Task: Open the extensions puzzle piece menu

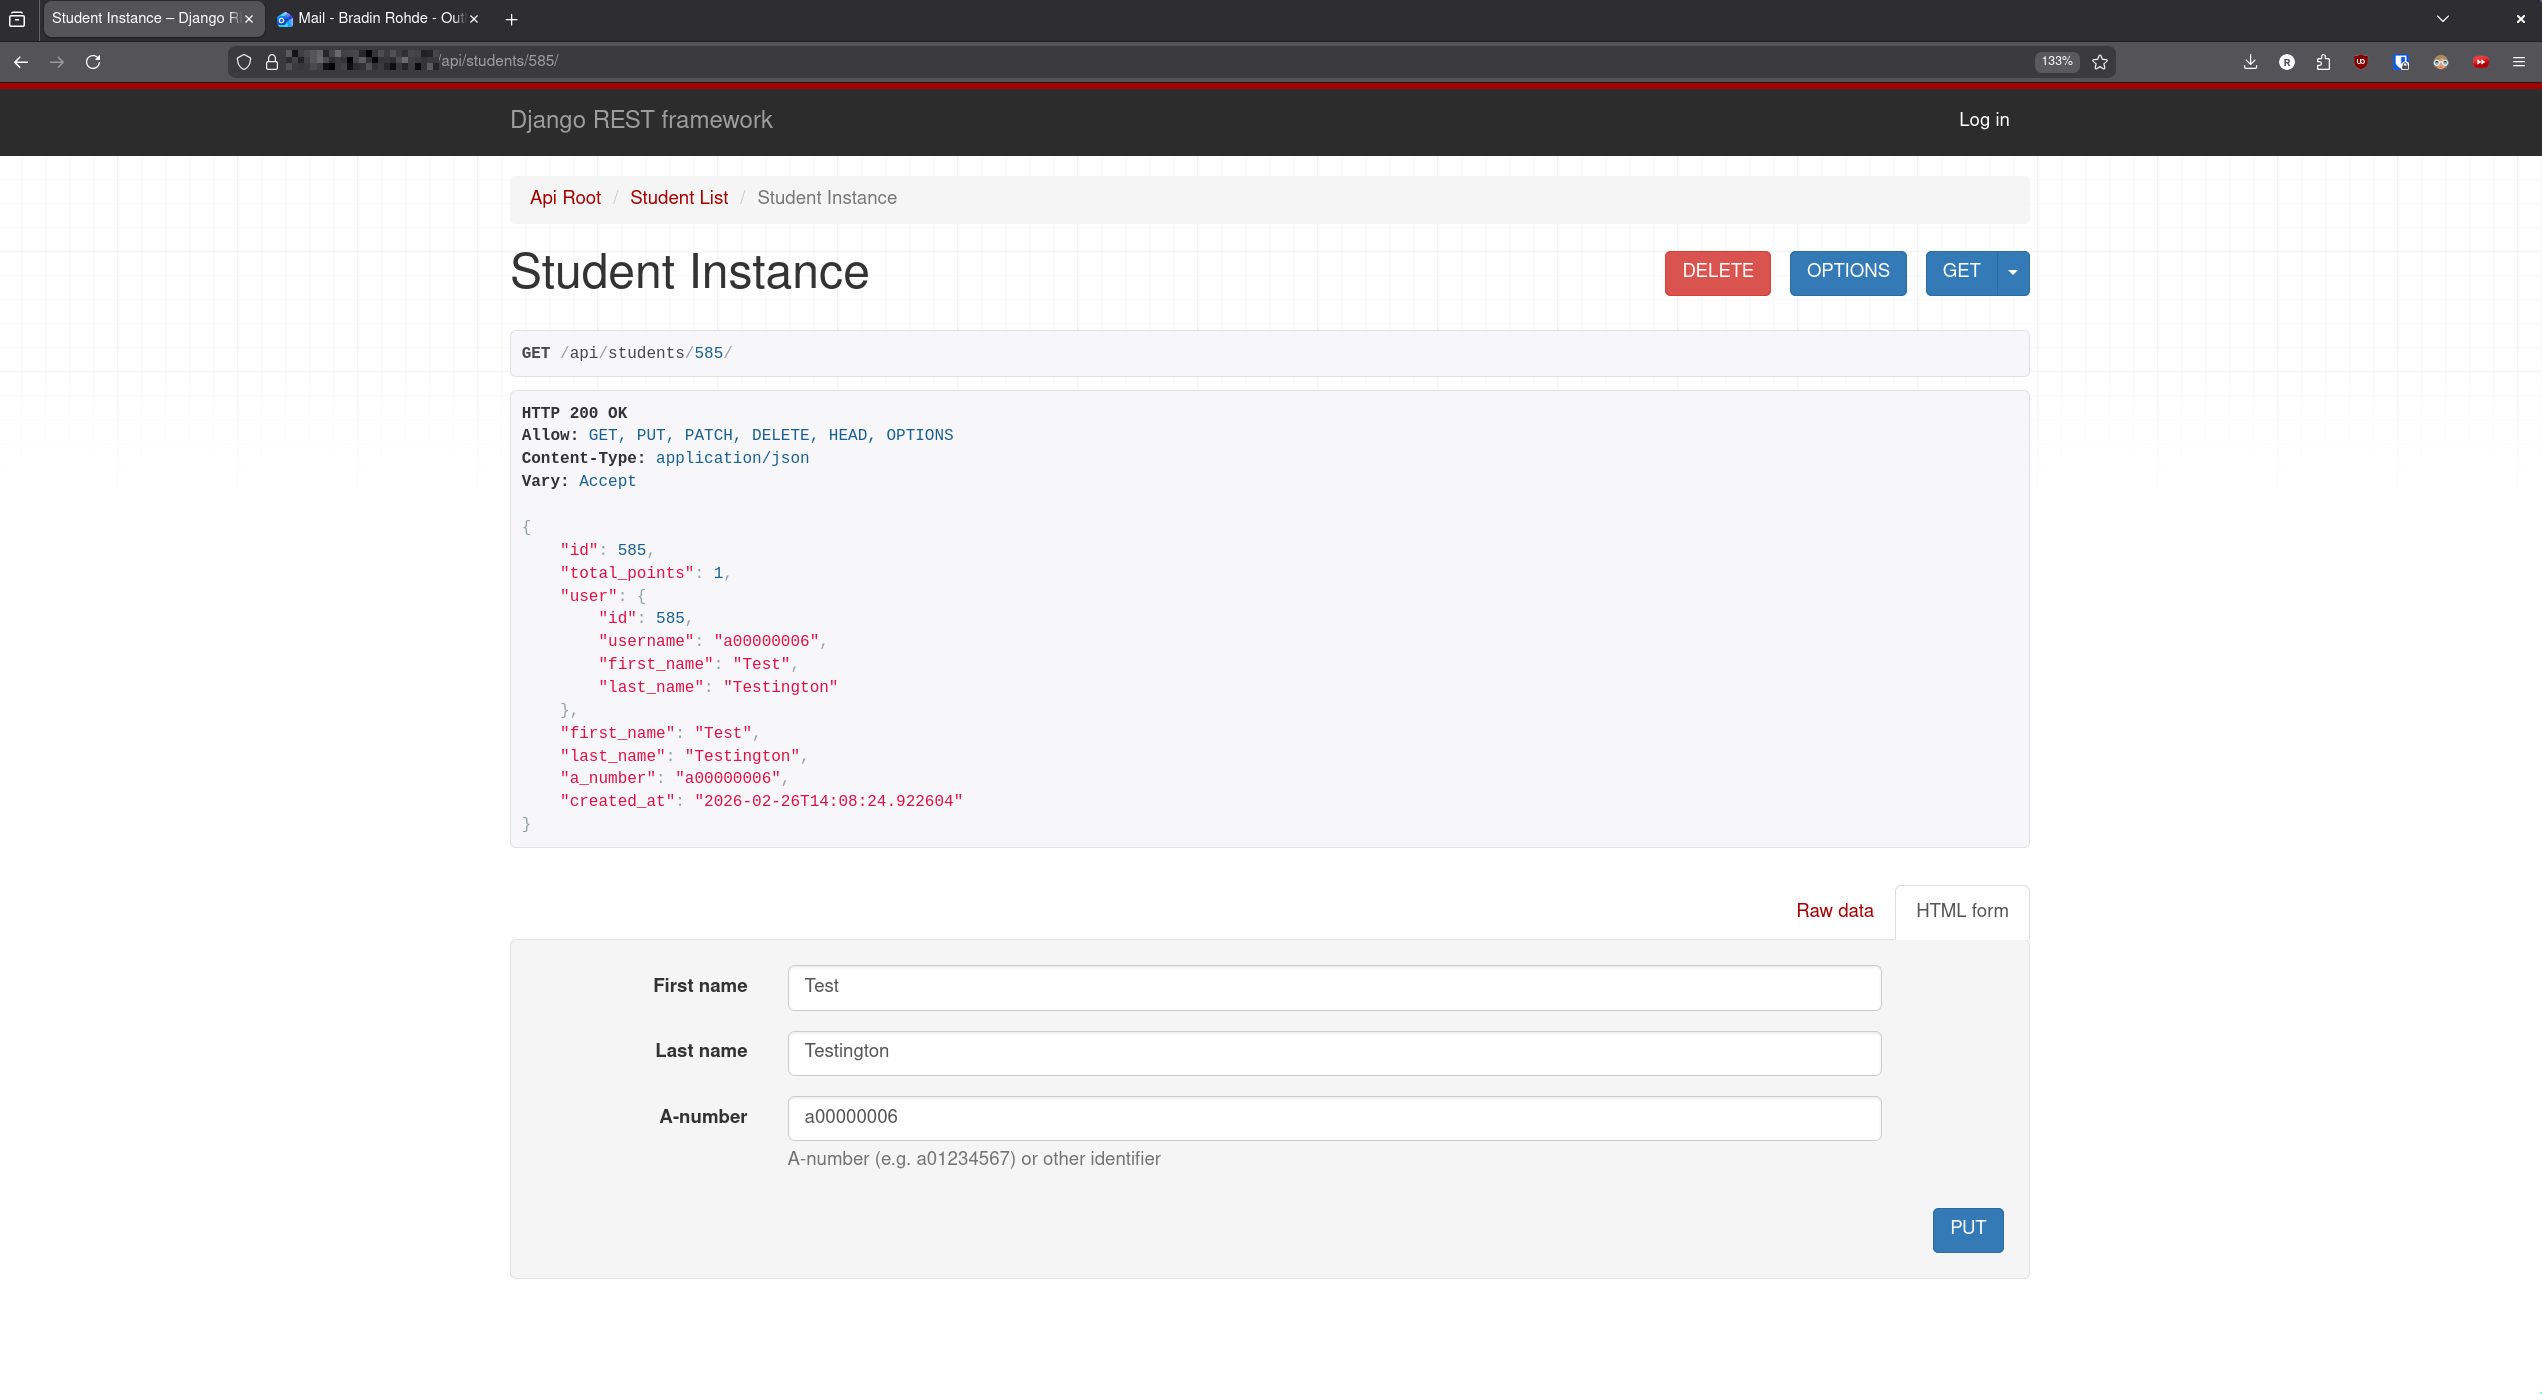Action: (x=2324, y=62)
